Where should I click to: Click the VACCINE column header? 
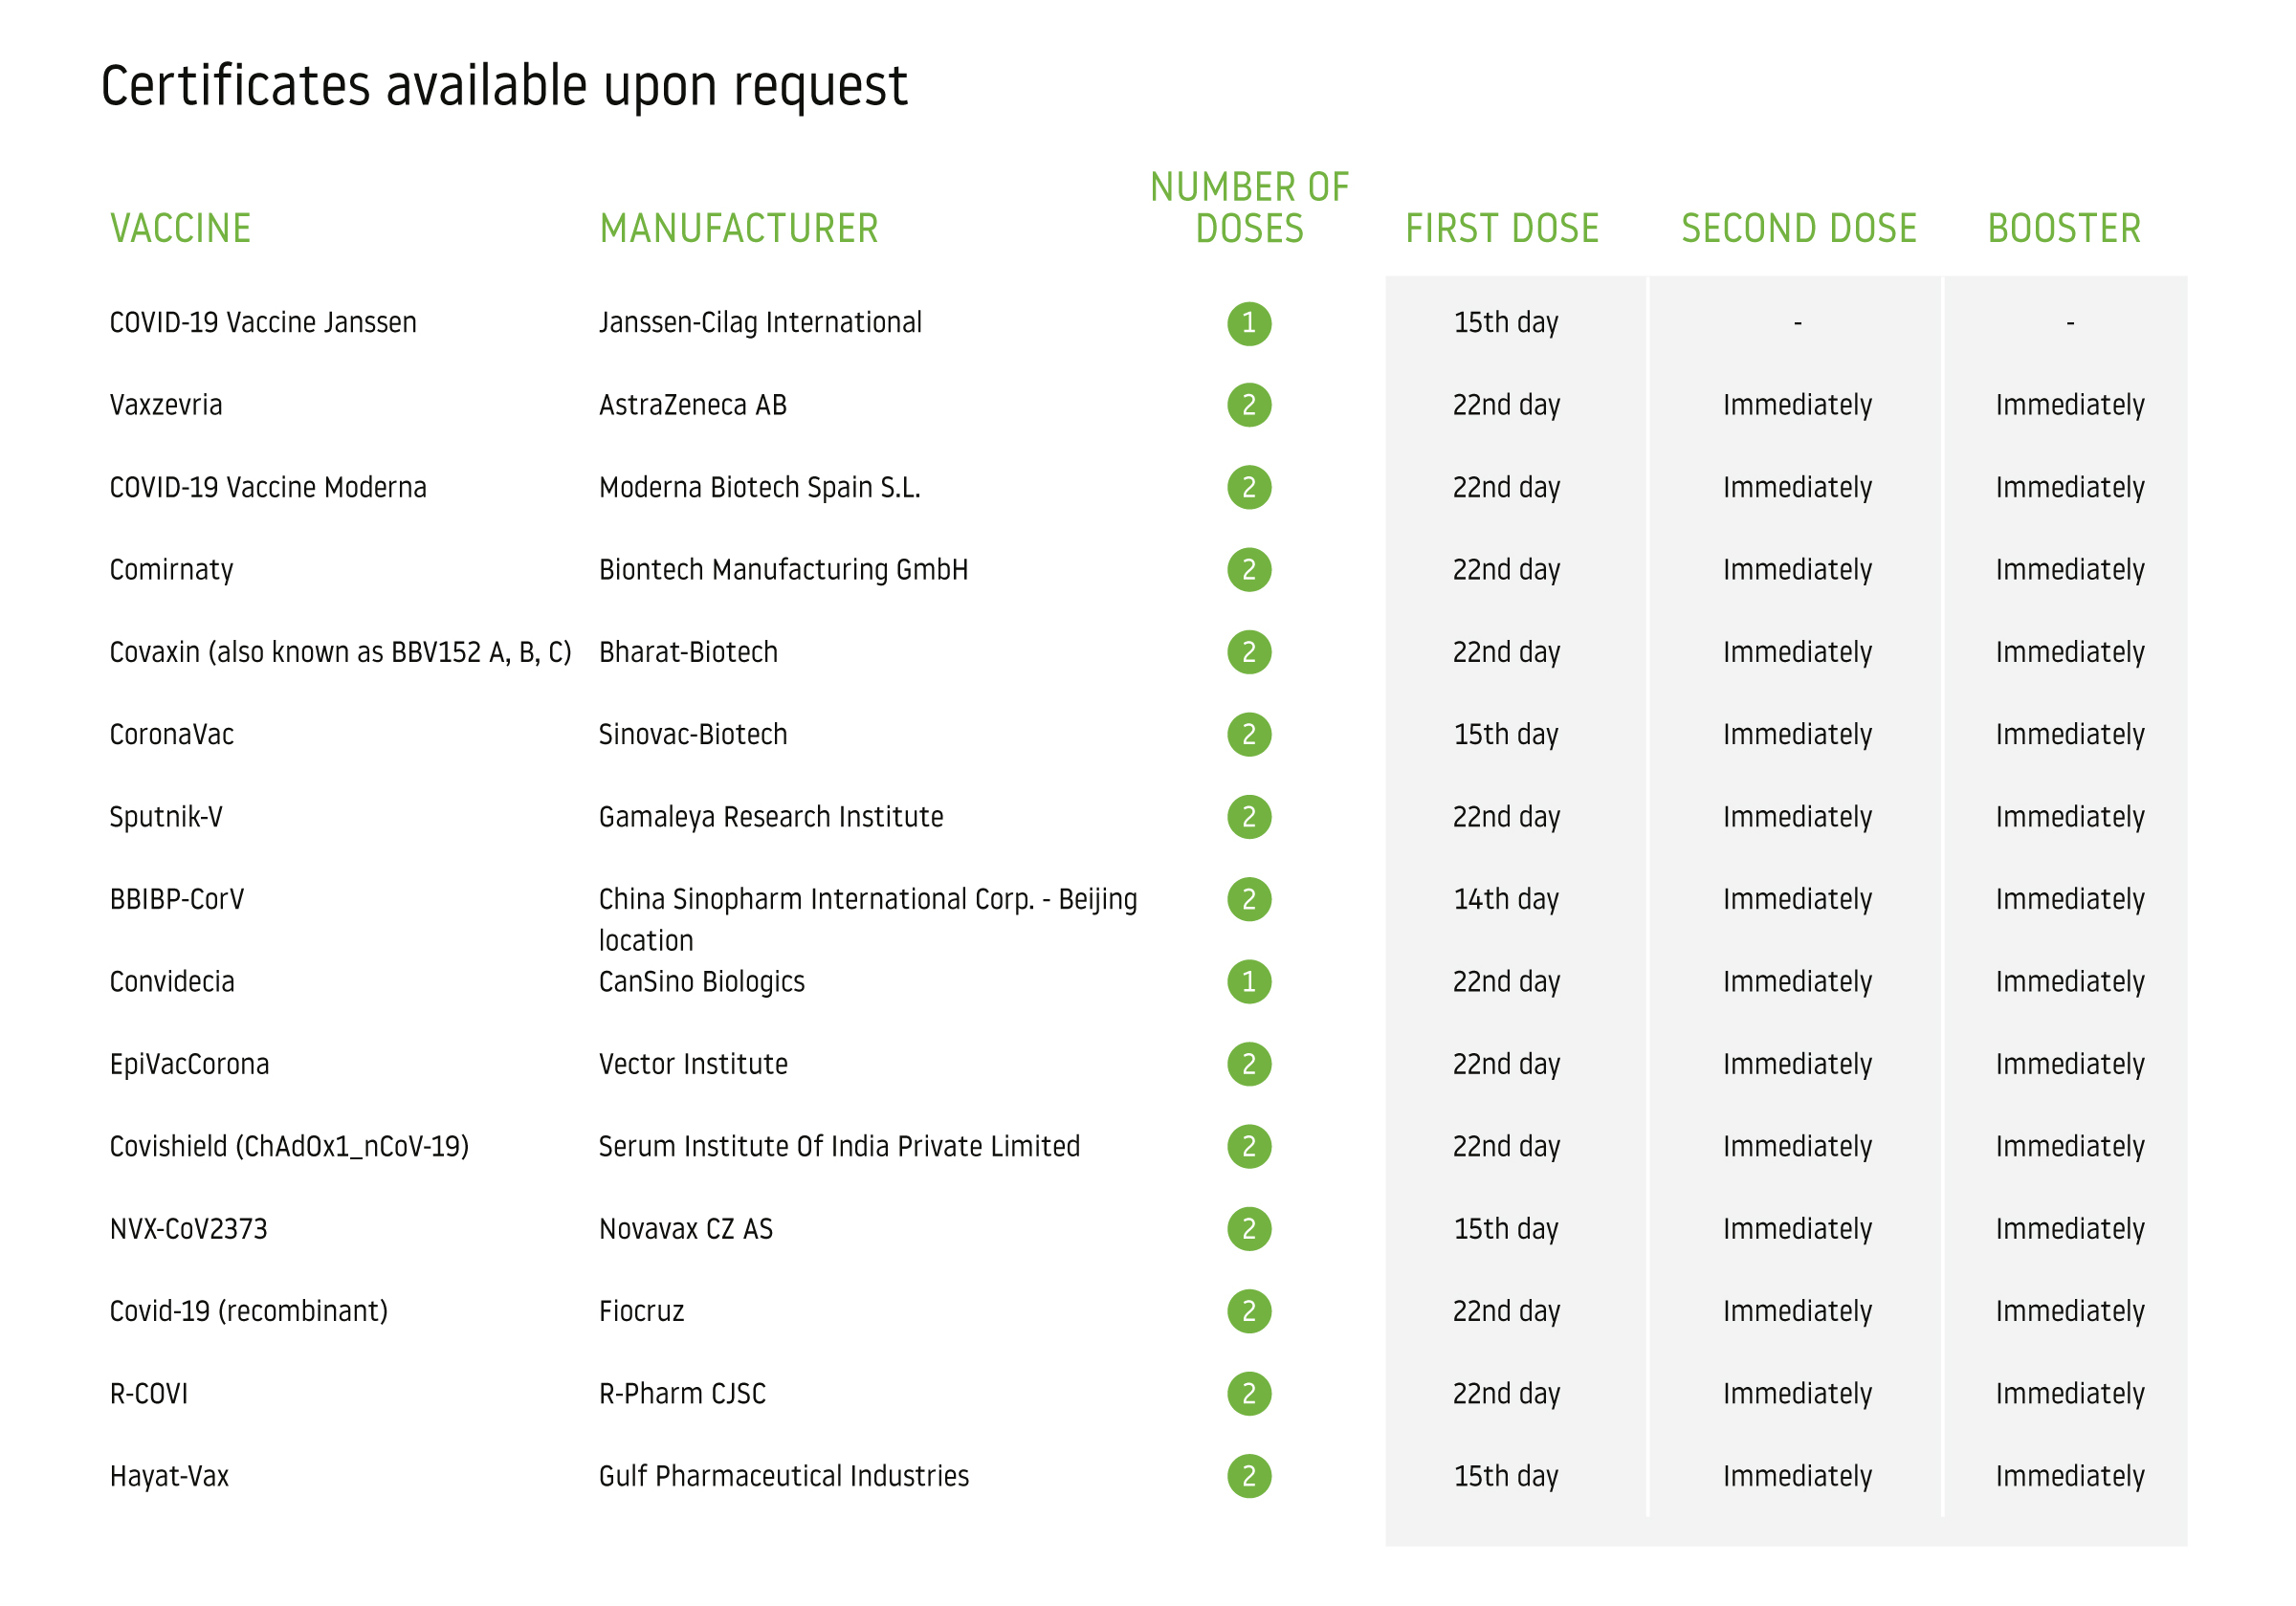pyautogui.click(x=180, y=228)
